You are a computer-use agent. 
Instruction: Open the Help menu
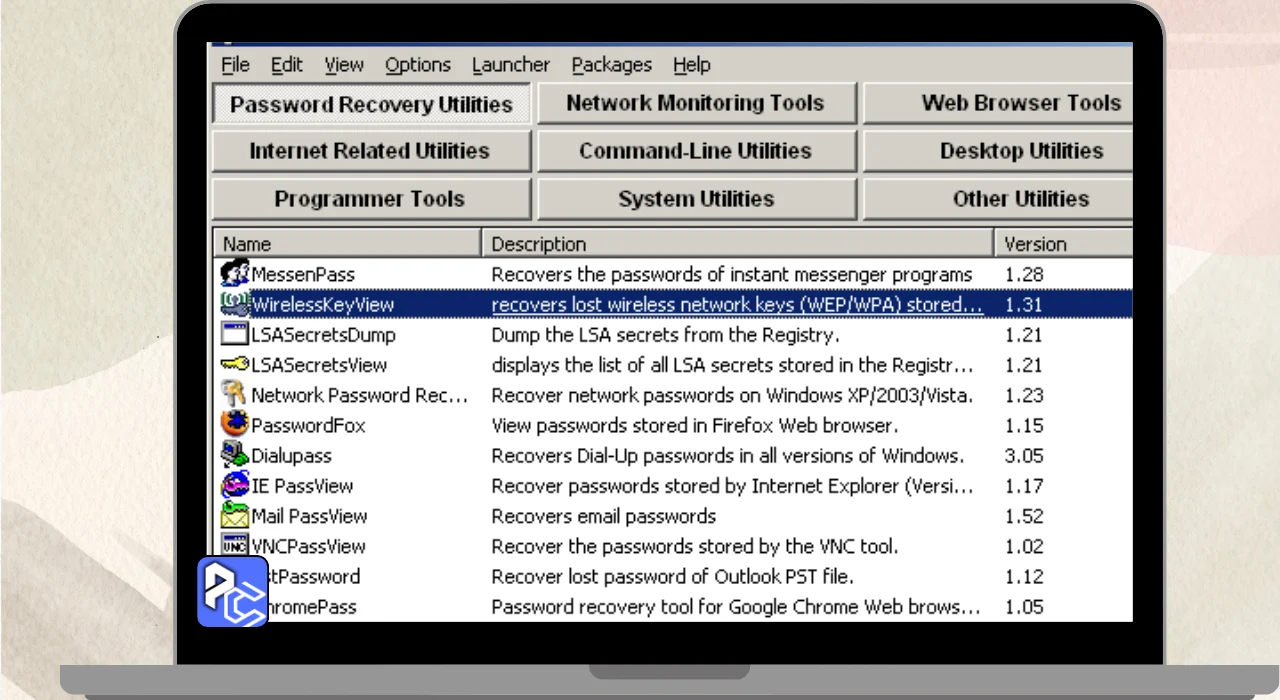[692, 65]
